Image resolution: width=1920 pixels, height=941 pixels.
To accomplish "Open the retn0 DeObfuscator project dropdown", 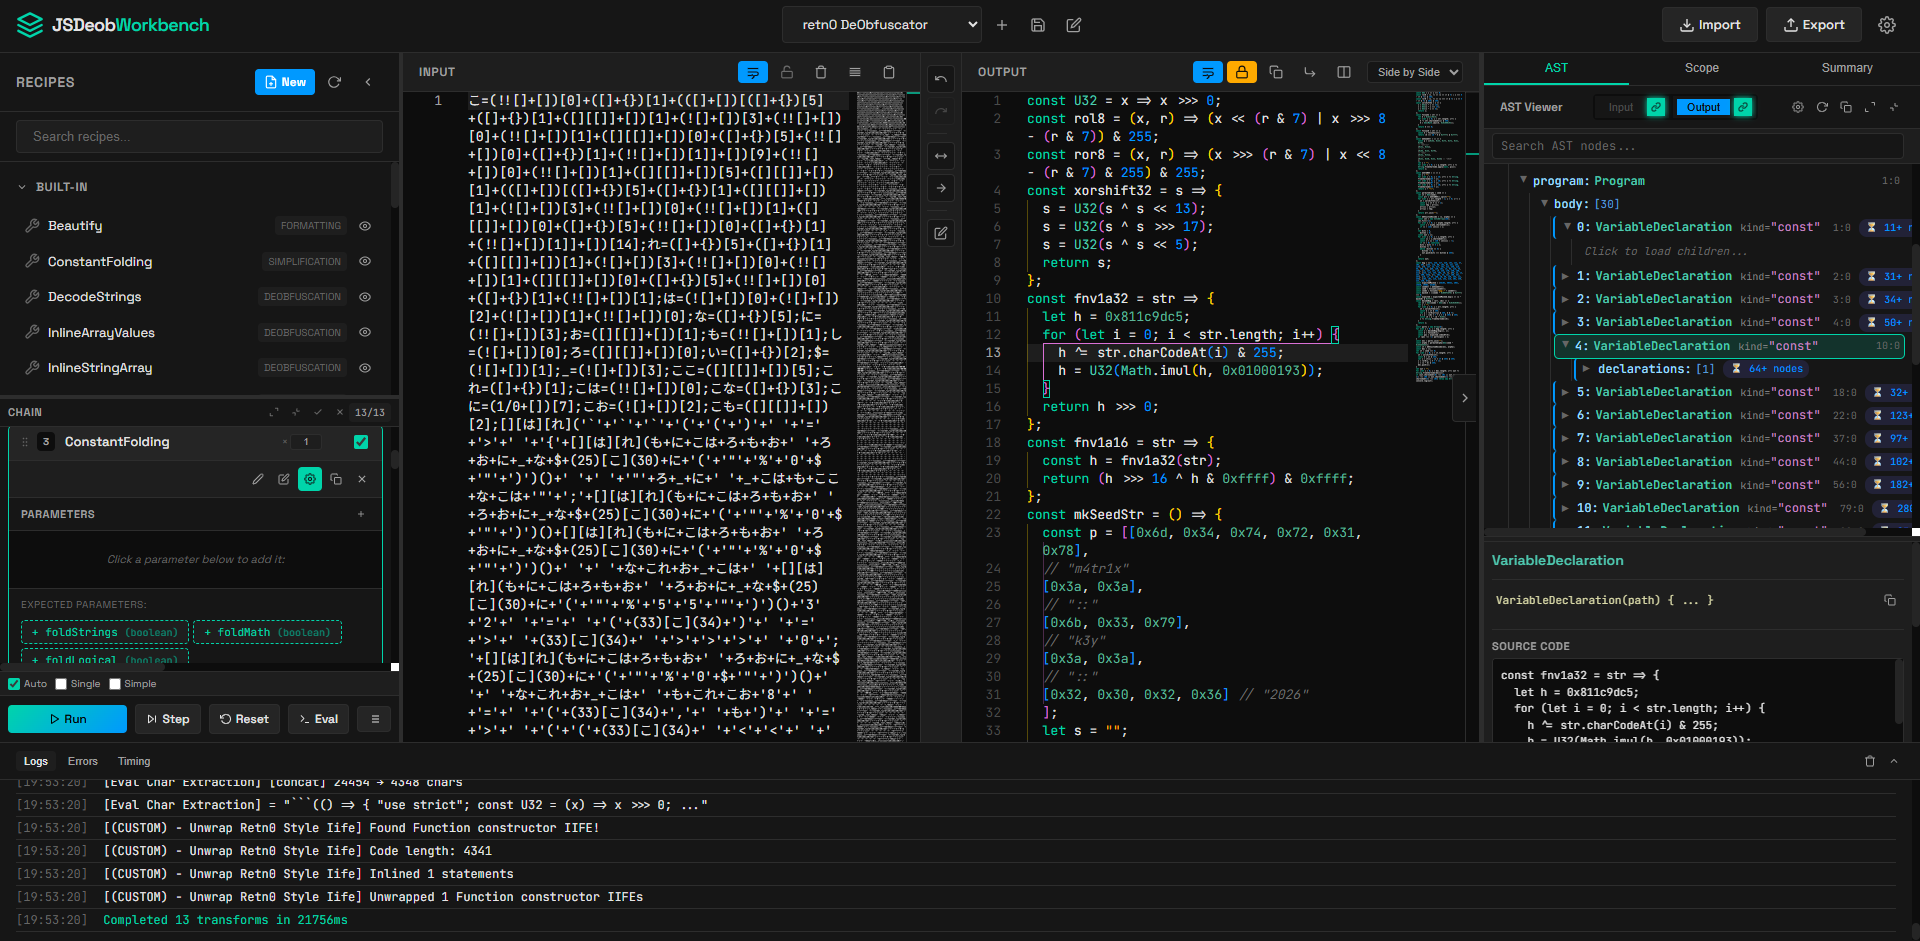I will point(883,25).
